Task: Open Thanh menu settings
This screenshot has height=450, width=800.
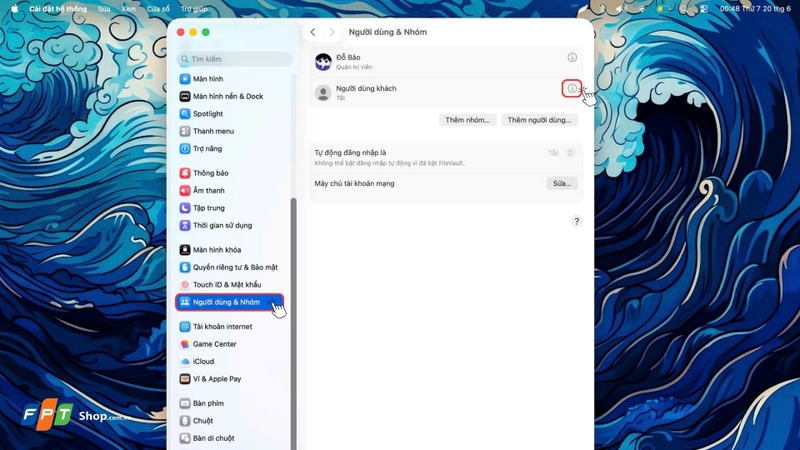Action: click(x=207, y=131)
